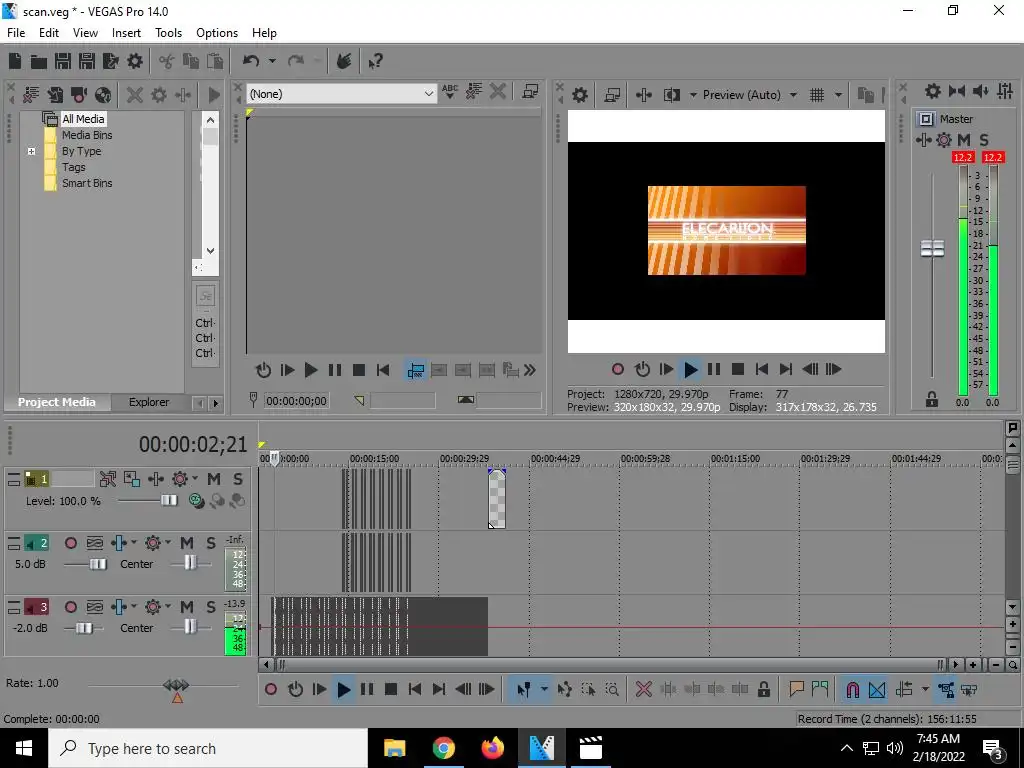Open the File menu
Screen dimensions: 1024x768
[16, 33]
